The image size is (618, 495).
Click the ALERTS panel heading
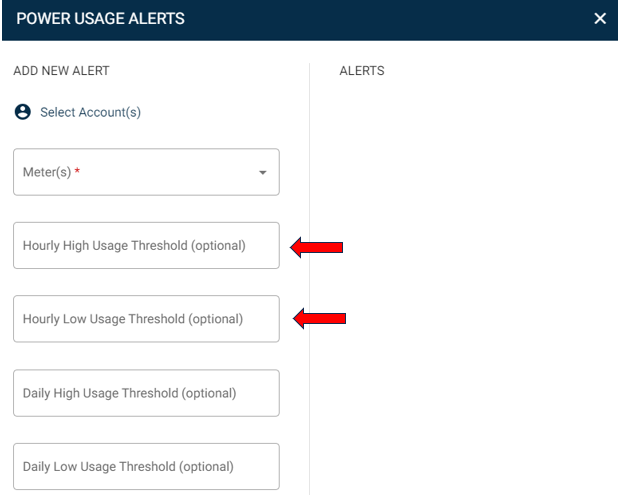[x=362, y=71]
